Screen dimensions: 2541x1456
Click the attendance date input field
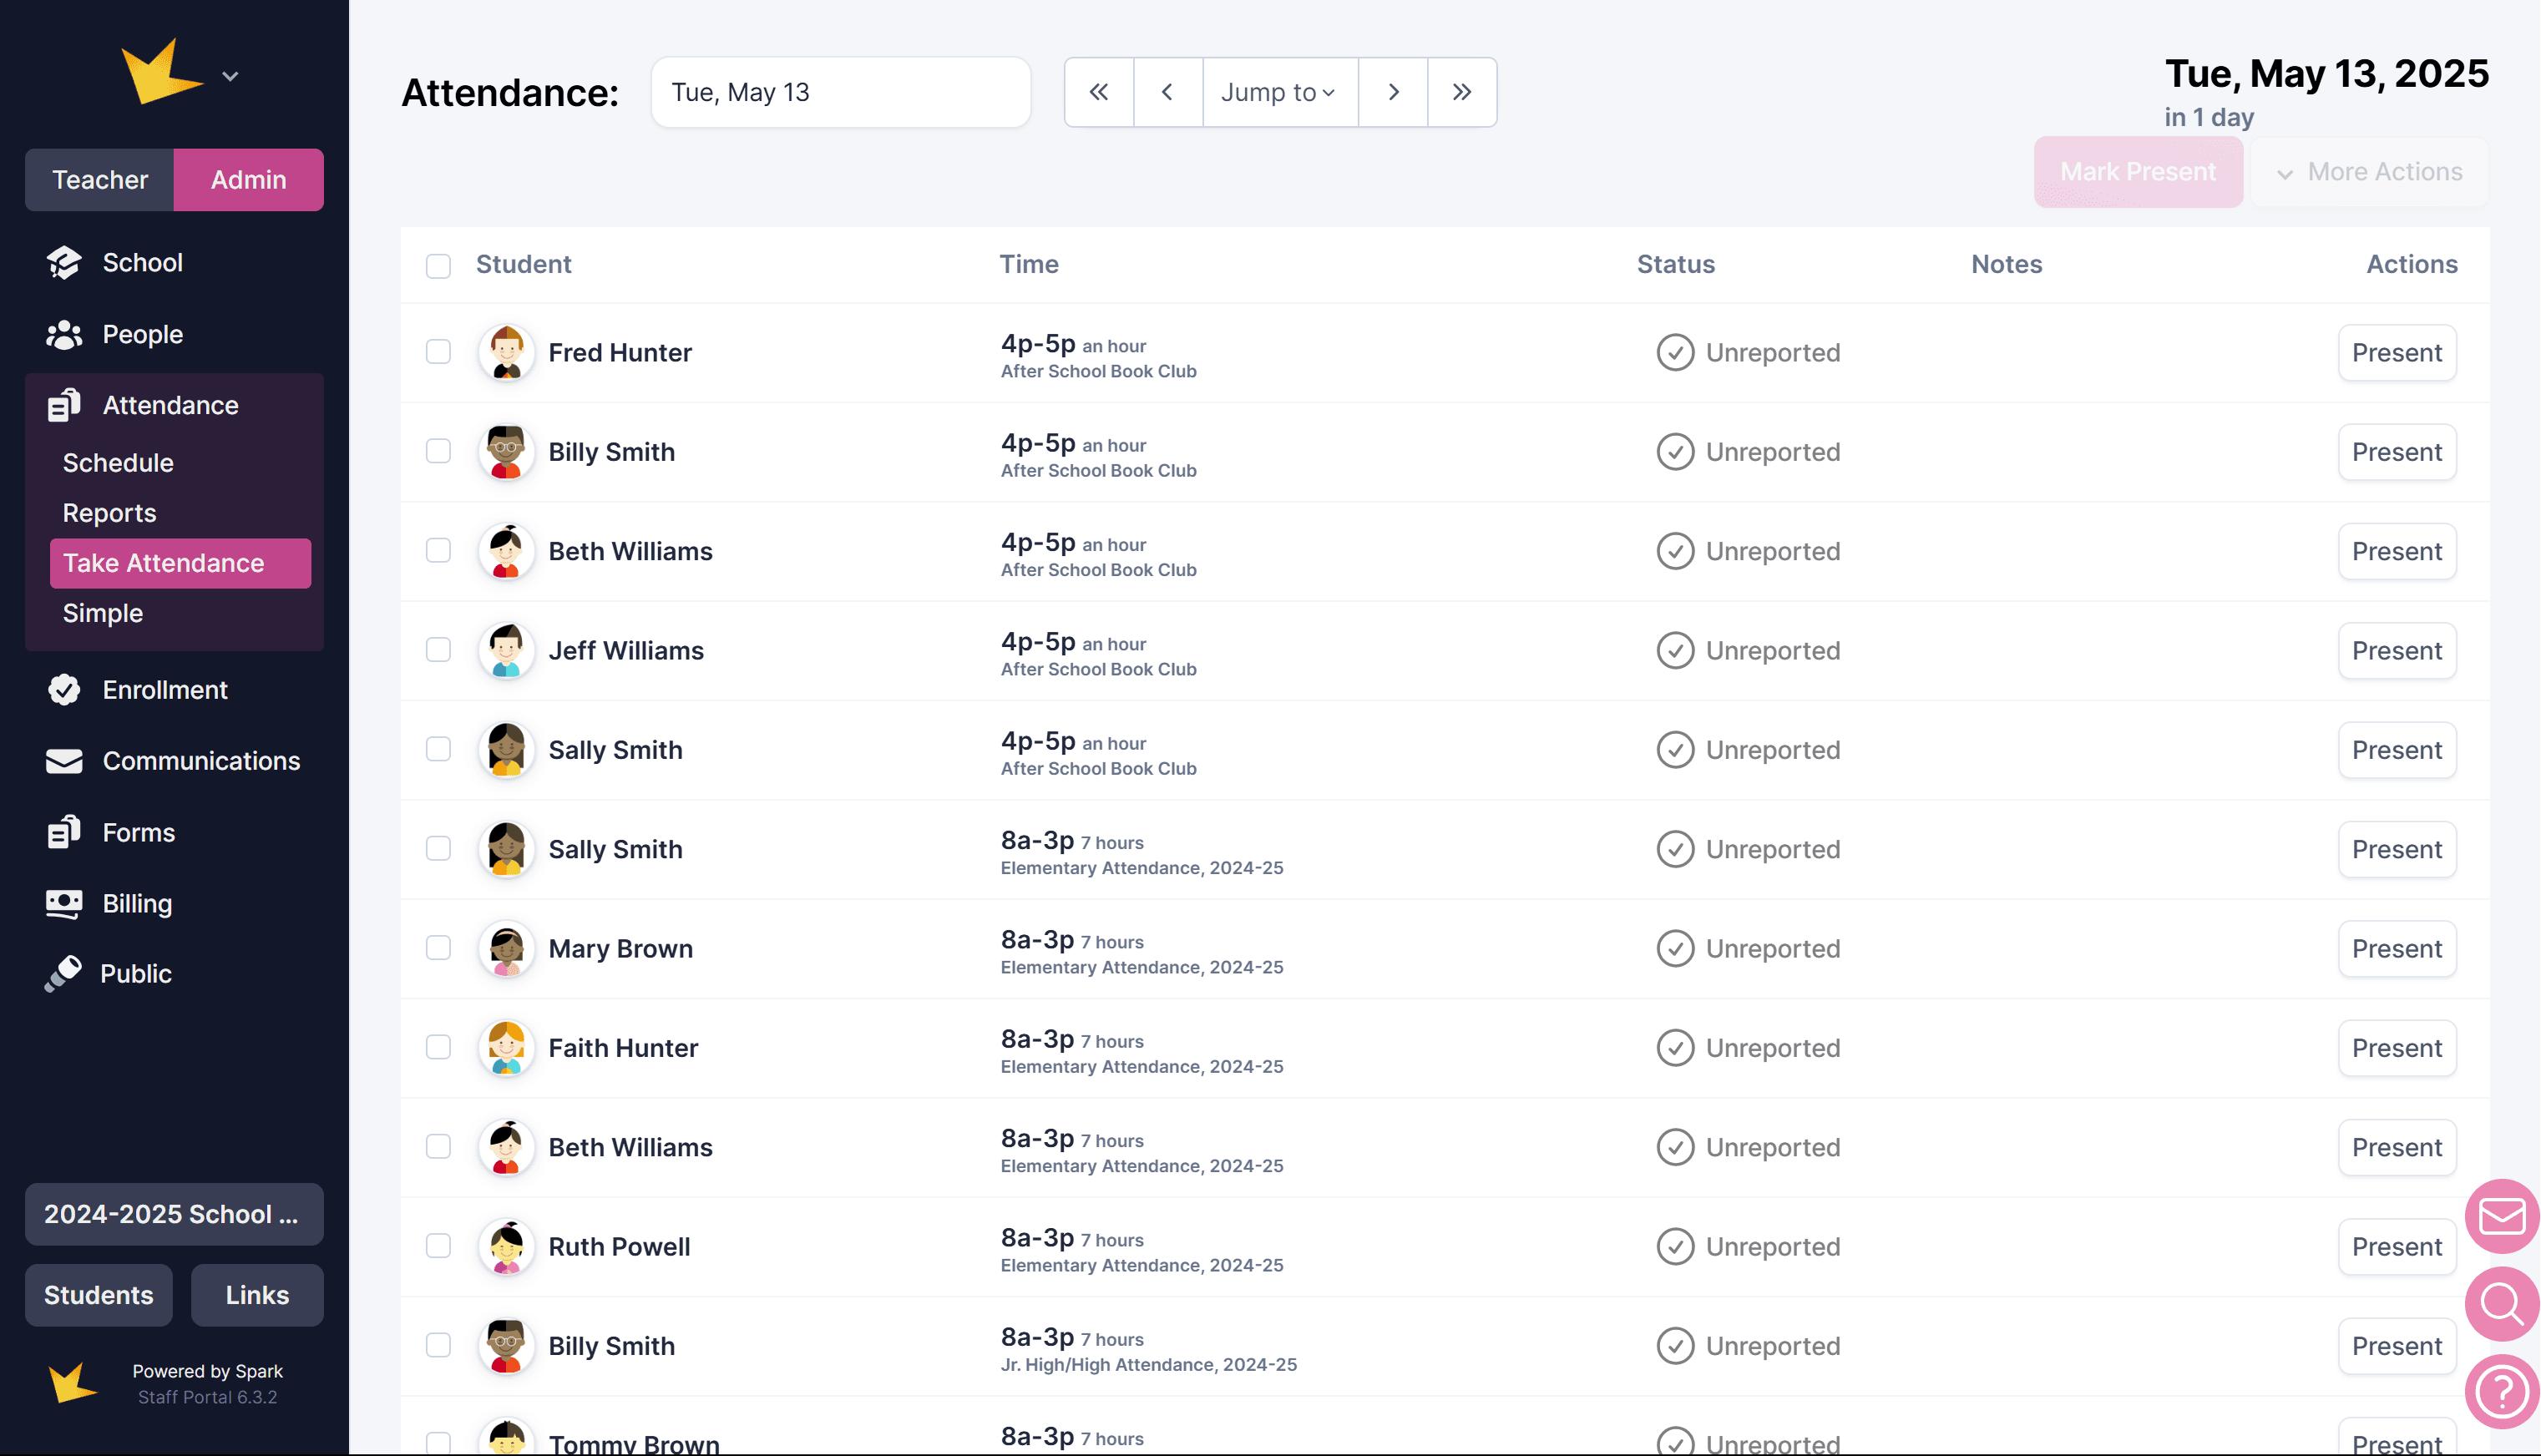click(x=840, y=92)
